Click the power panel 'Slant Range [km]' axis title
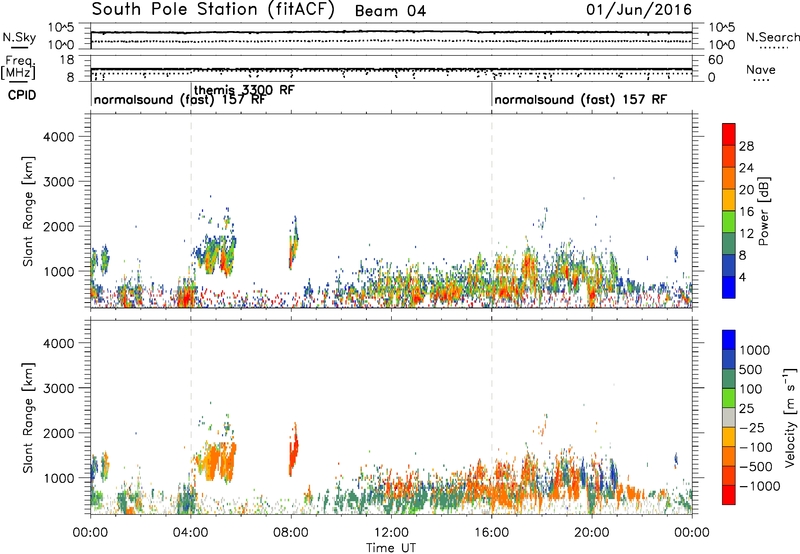This screenshot has height=554, width=800. pos(28,211)
